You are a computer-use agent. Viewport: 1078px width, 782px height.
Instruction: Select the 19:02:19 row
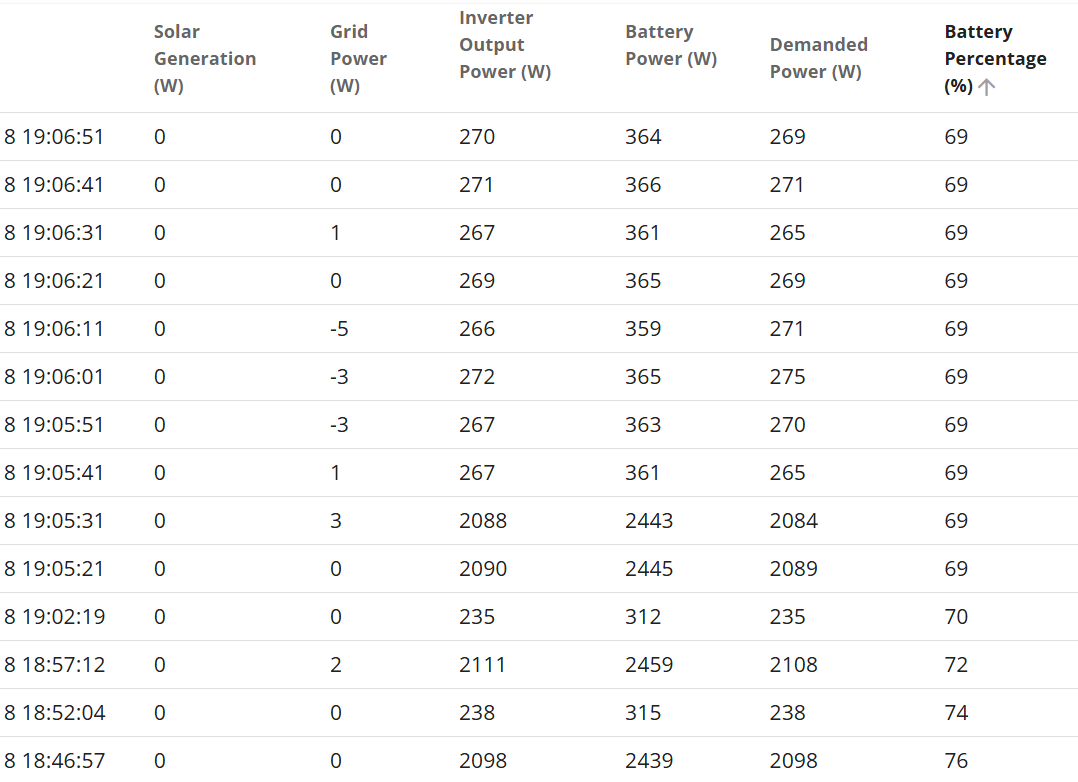click(539, 617)
